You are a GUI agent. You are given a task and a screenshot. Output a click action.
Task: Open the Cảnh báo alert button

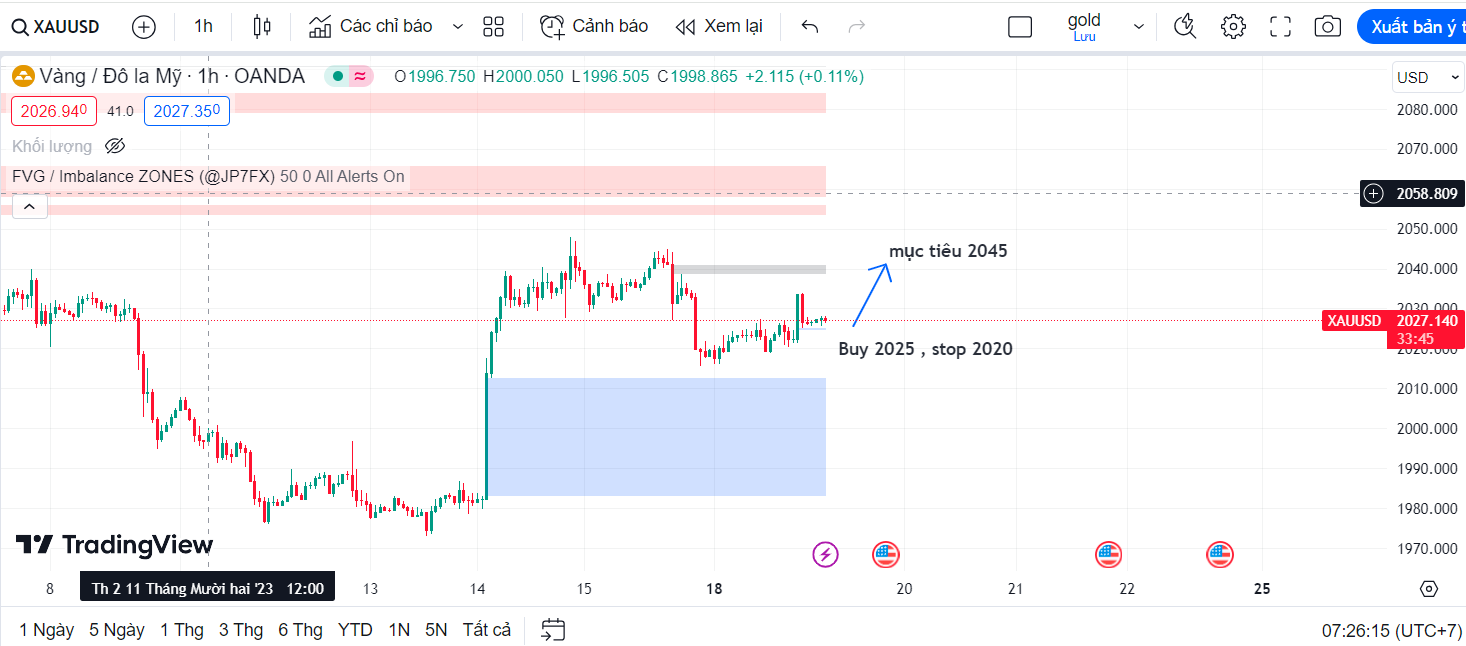594,27
